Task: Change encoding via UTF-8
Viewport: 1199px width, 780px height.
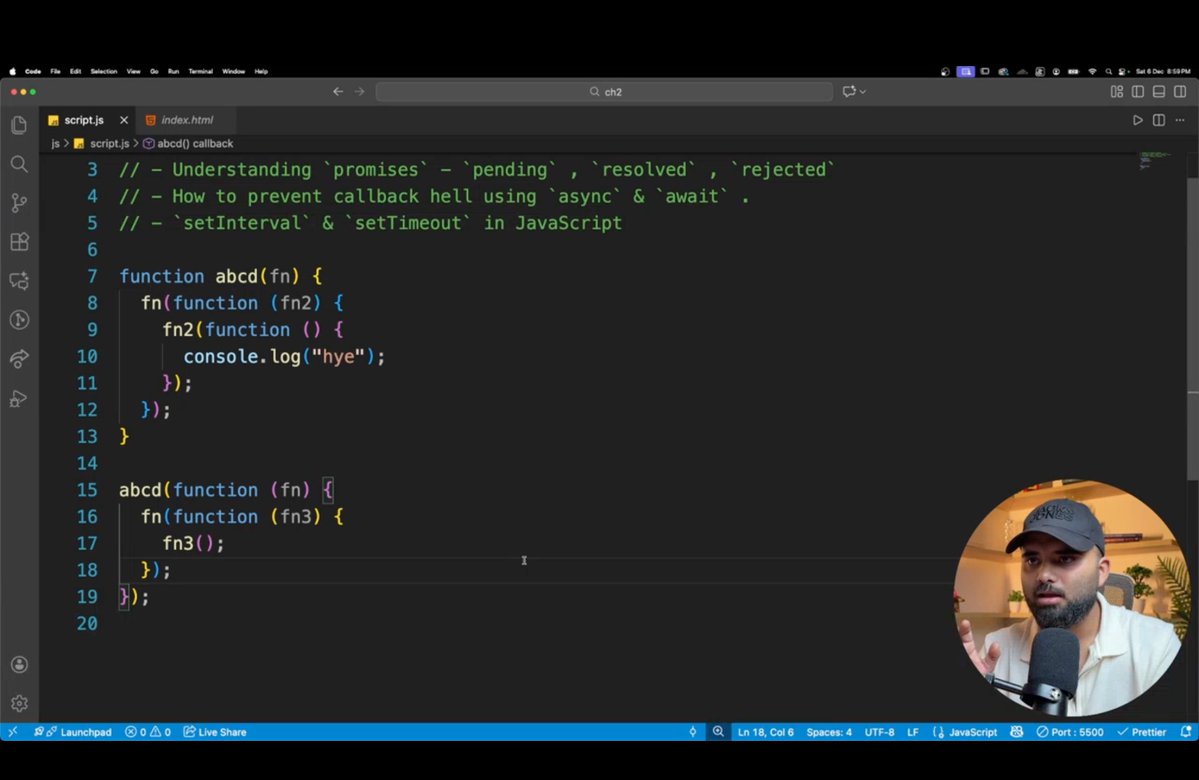Action: click(x=879, y=732)
